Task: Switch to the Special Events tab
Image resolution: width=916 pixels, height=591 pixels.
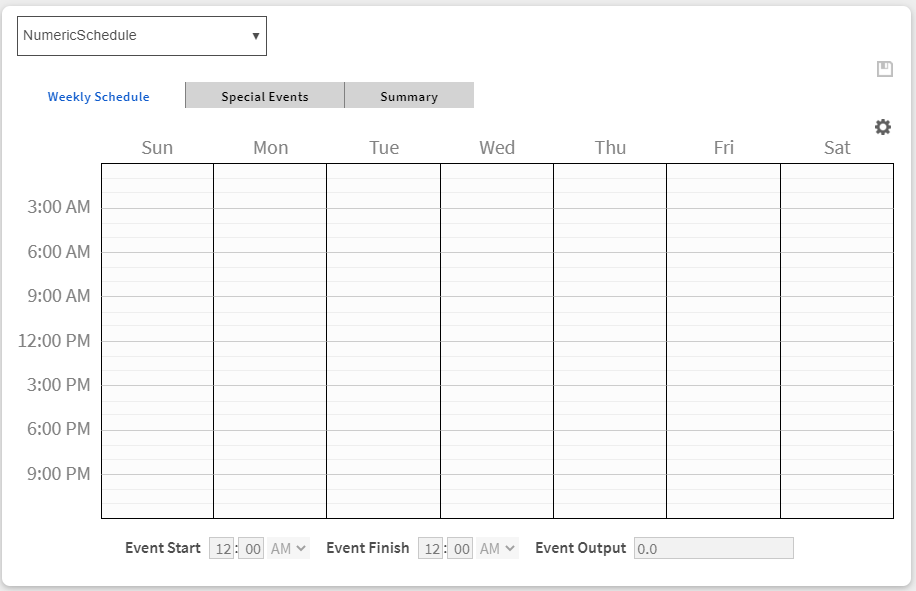Action: pos(265,97)
